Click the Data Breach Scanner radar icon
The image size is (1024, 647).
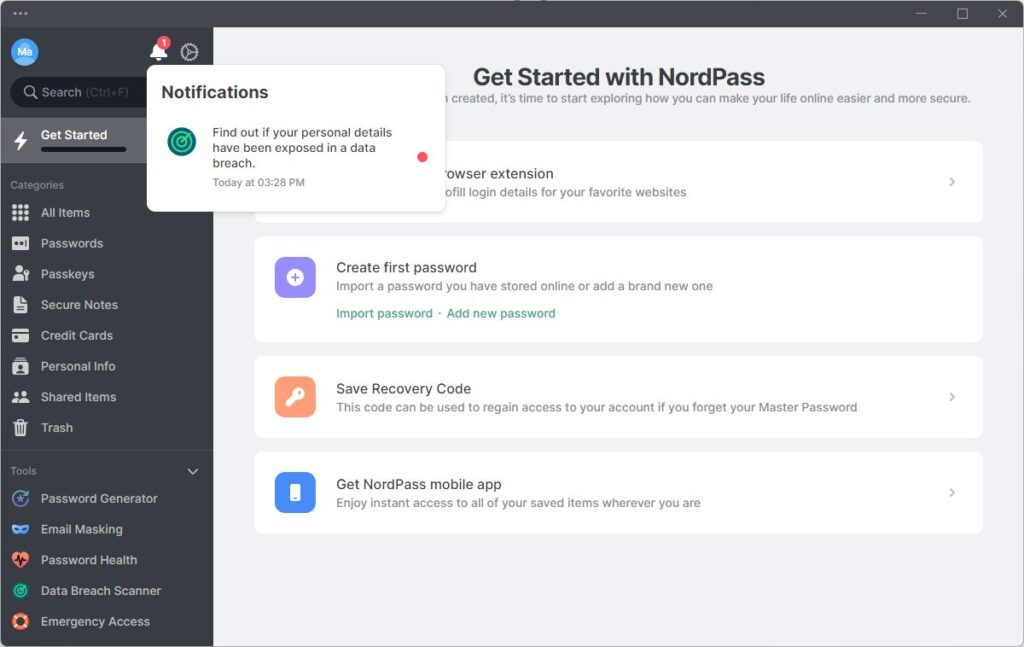click(20, 590)
